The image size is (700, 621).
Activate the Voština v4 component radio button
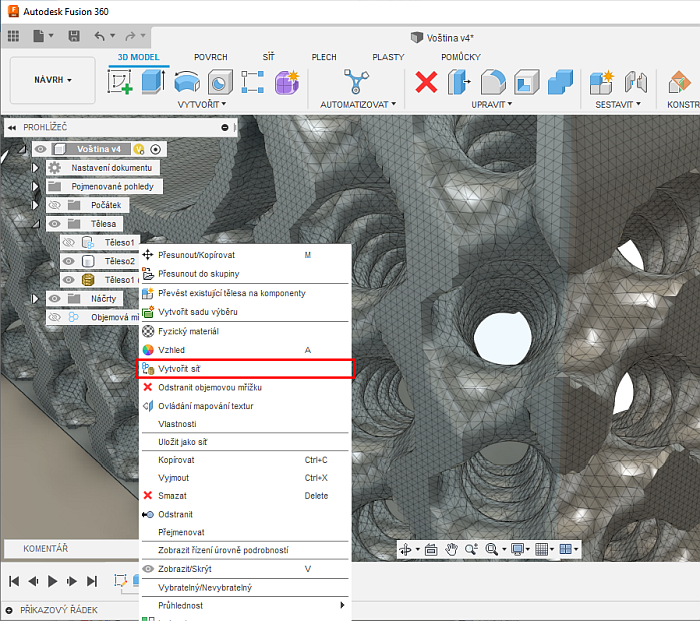[x=155, y=150]
